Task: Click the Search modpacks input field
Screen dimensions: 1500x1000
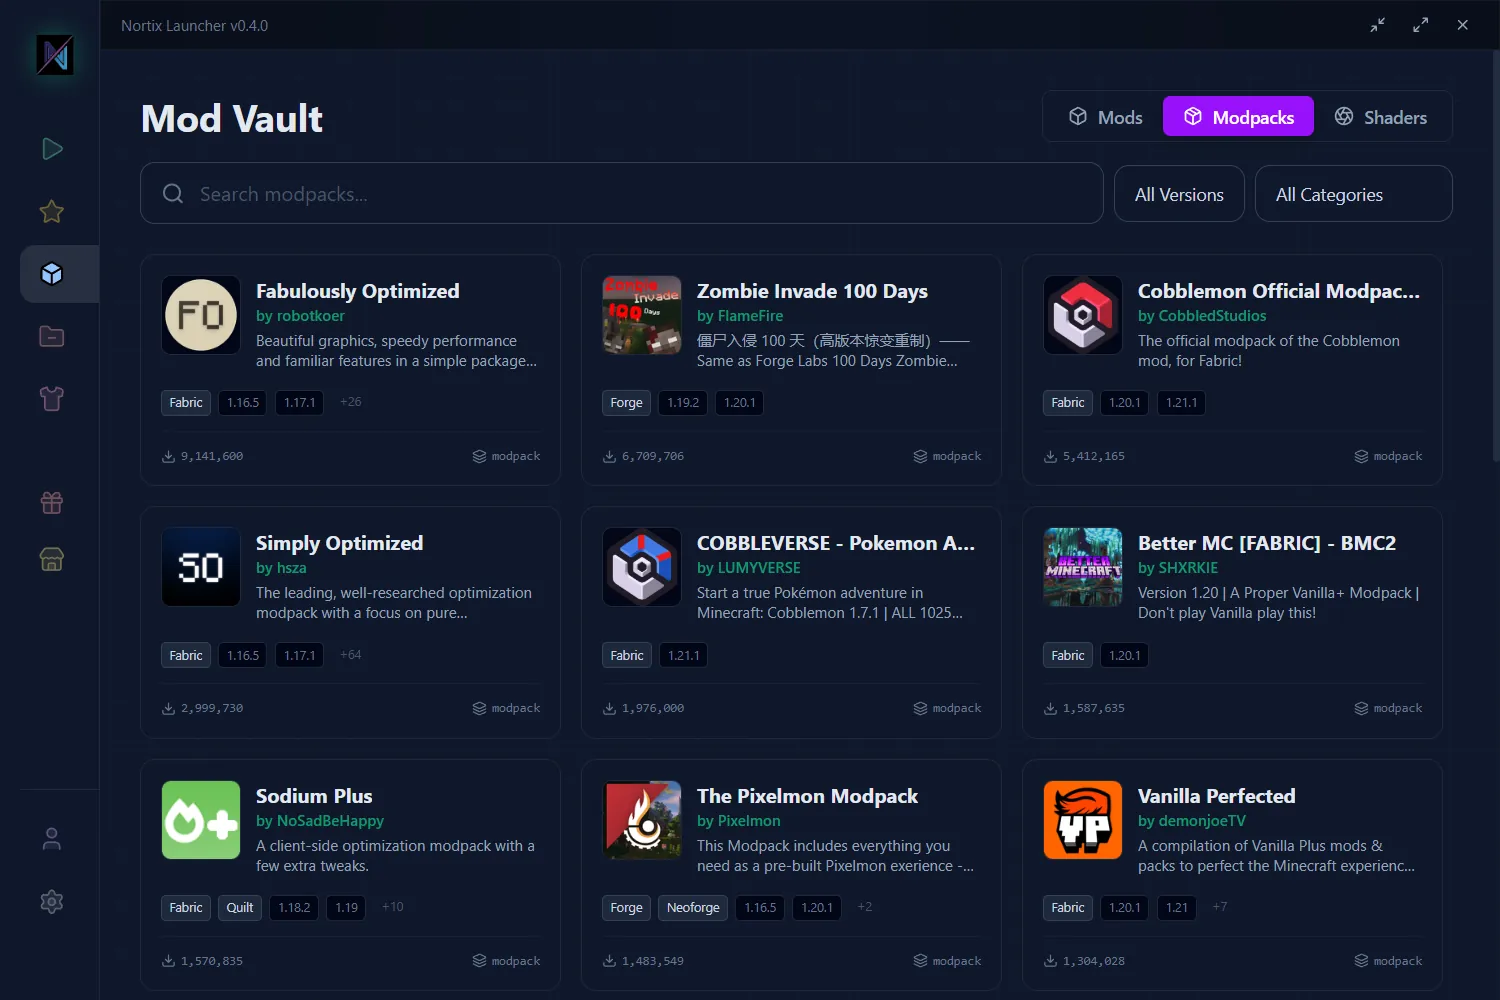Action: point(621,194)
